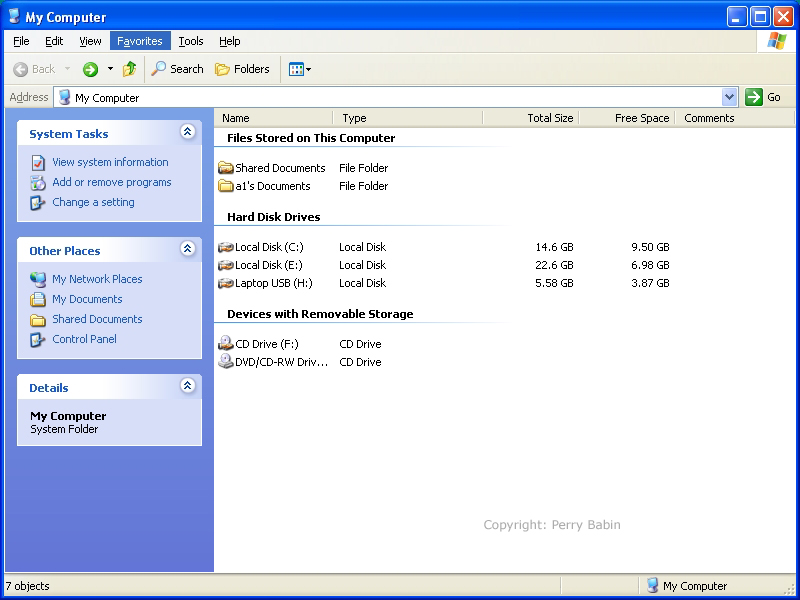Sort by the Type column header

[408, 118]
